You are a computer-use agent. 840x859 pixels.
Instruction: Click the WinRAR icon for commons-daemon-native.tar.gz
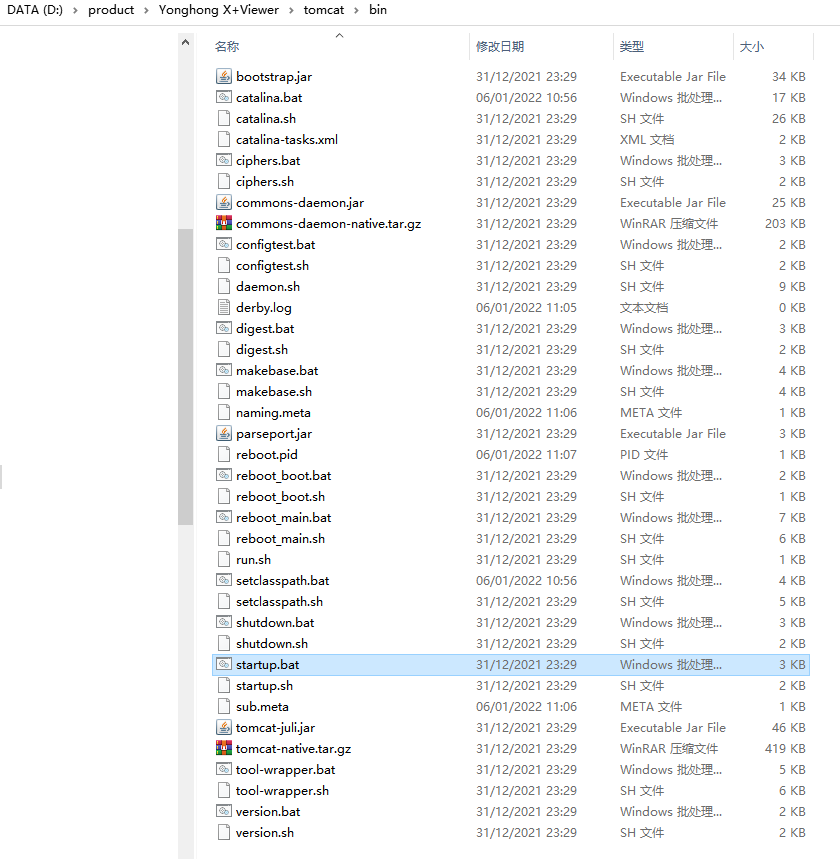point(225,223)
